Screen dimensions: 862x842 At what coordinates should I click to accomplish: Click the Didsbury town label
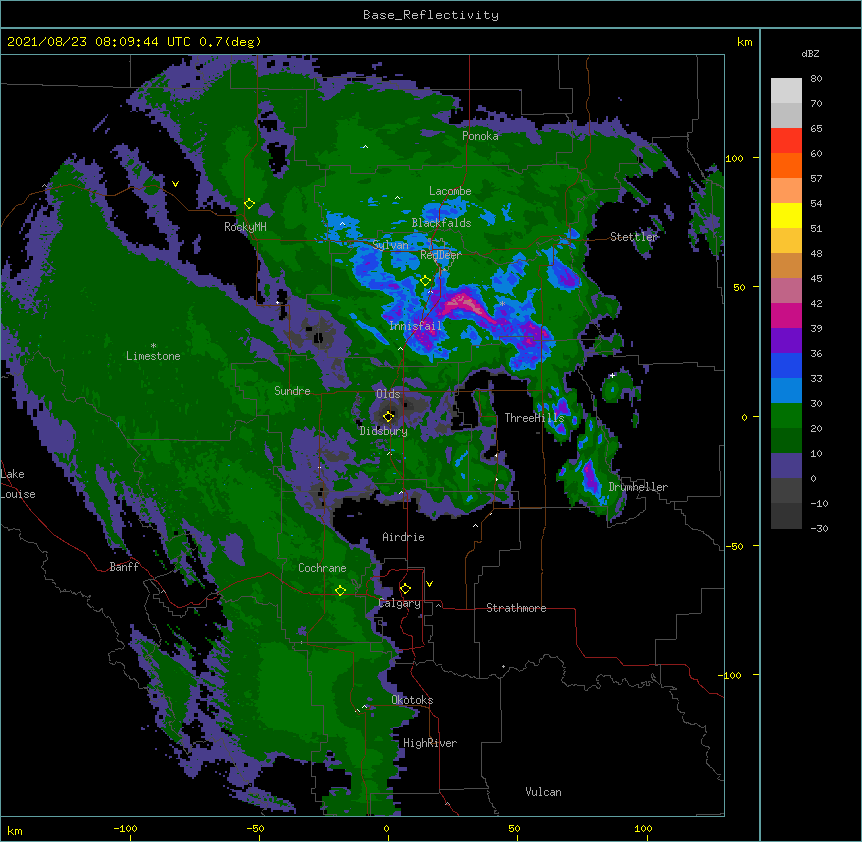[x=383, y=431]
